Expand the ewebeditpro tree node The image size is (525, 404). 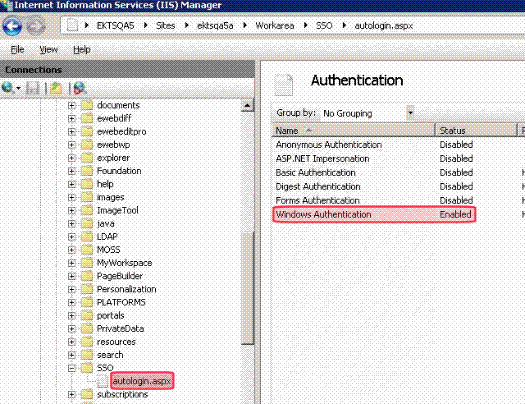click(x=71, y=132)
